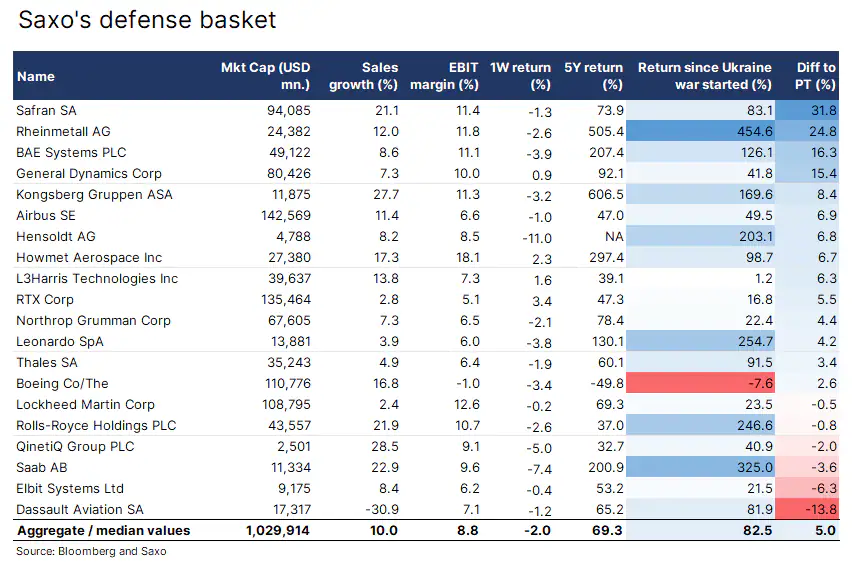This screenshot has height=571, width=855.
Task: Click the L3Harris Technologies Inc name
Action: (97, 279)
